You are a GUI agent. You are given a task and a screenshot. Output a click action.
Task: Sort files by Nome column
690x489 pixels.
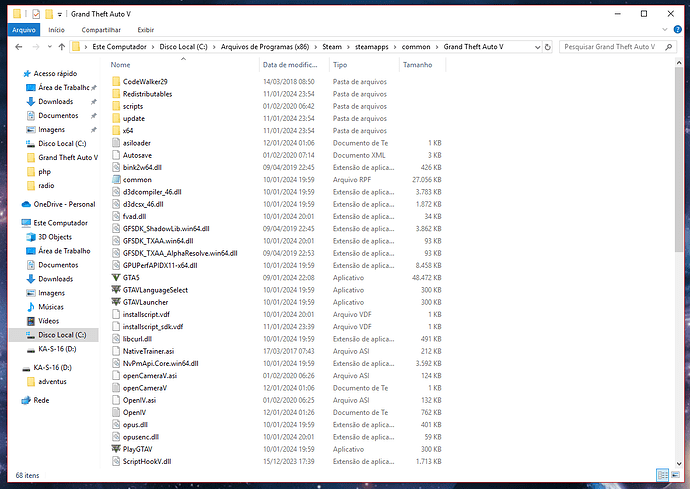[183, 65]
